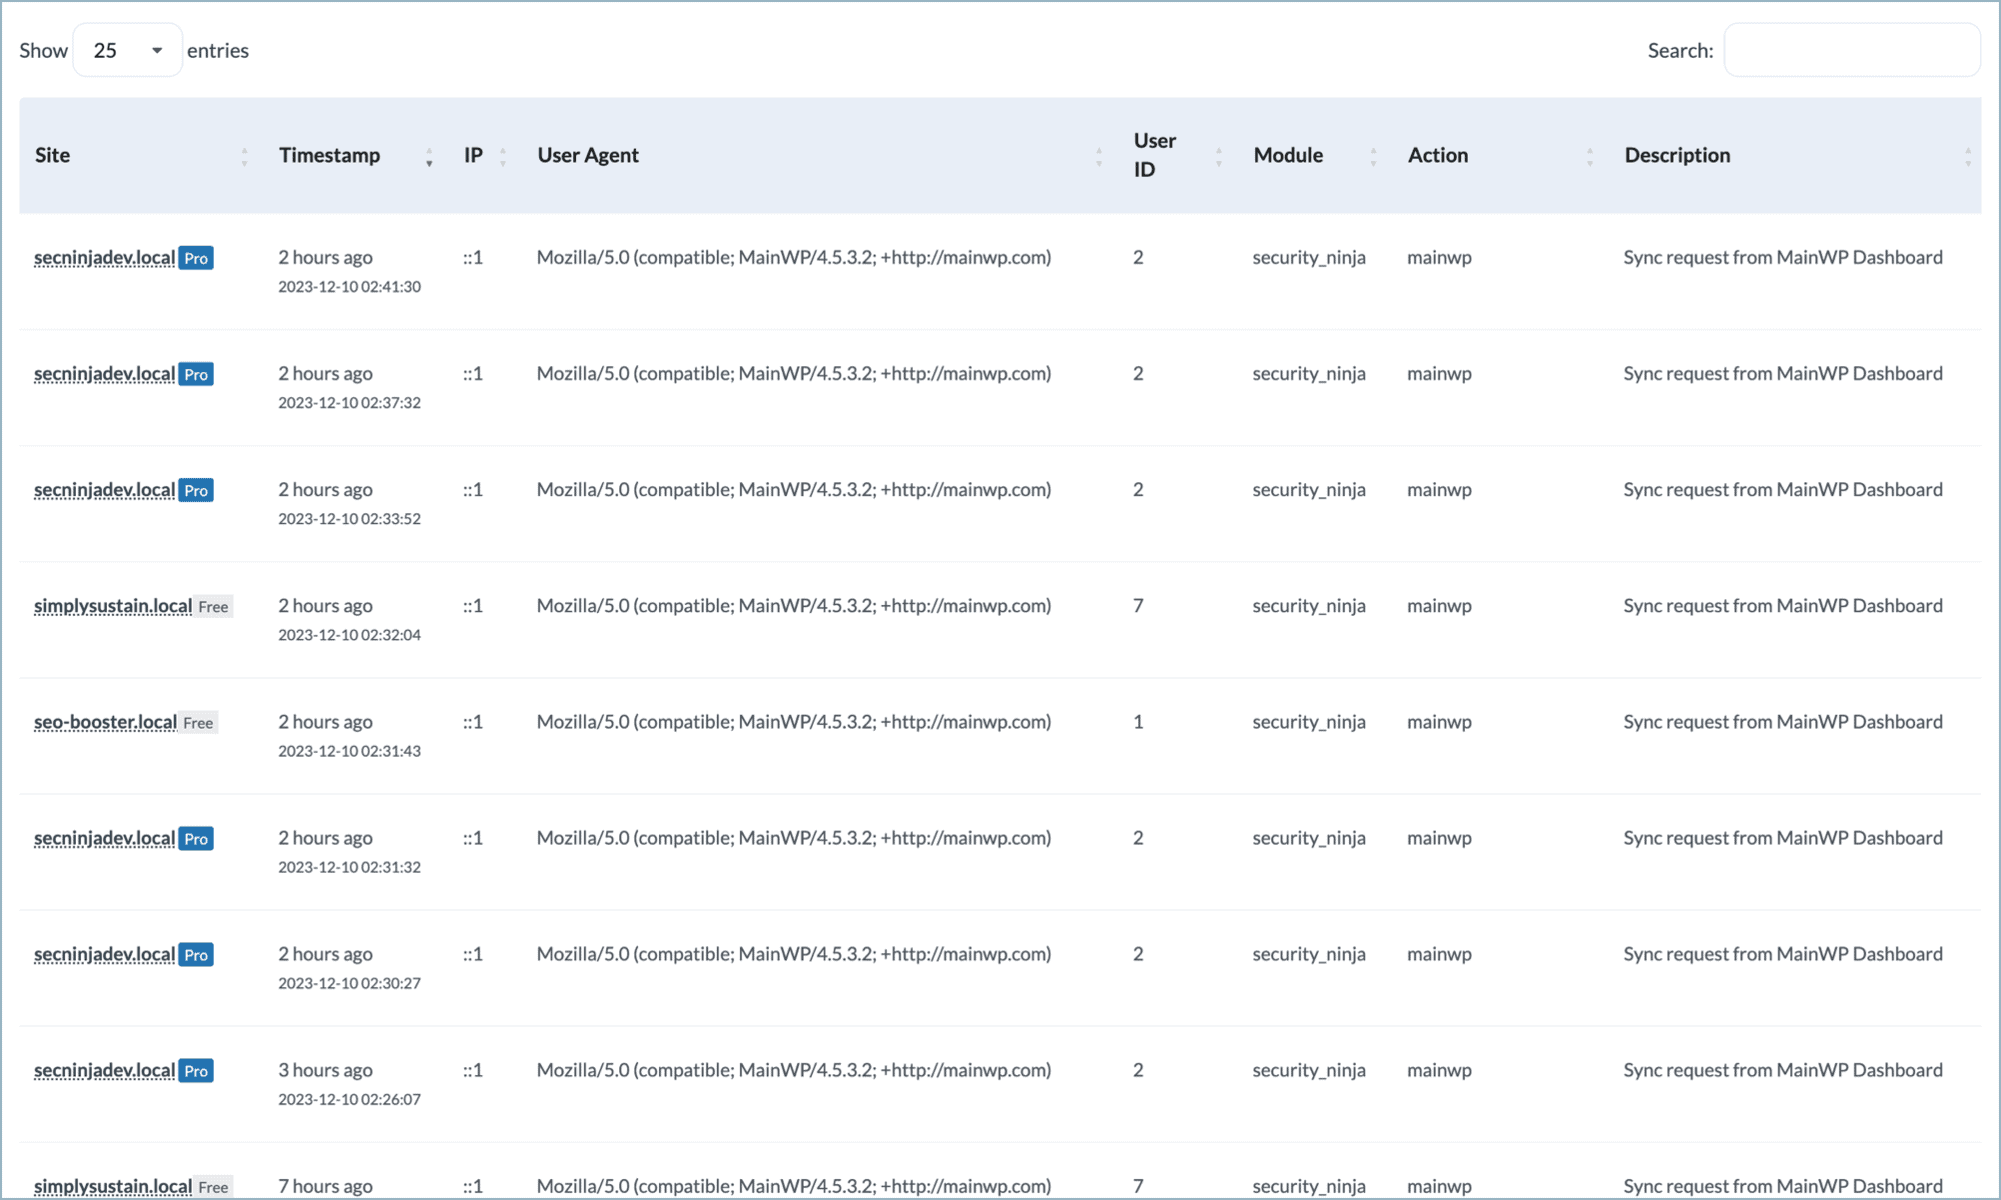This screenshot has height=1200, width=2001.
Task: Click into the Search input field
Action: pos(1851,50)
